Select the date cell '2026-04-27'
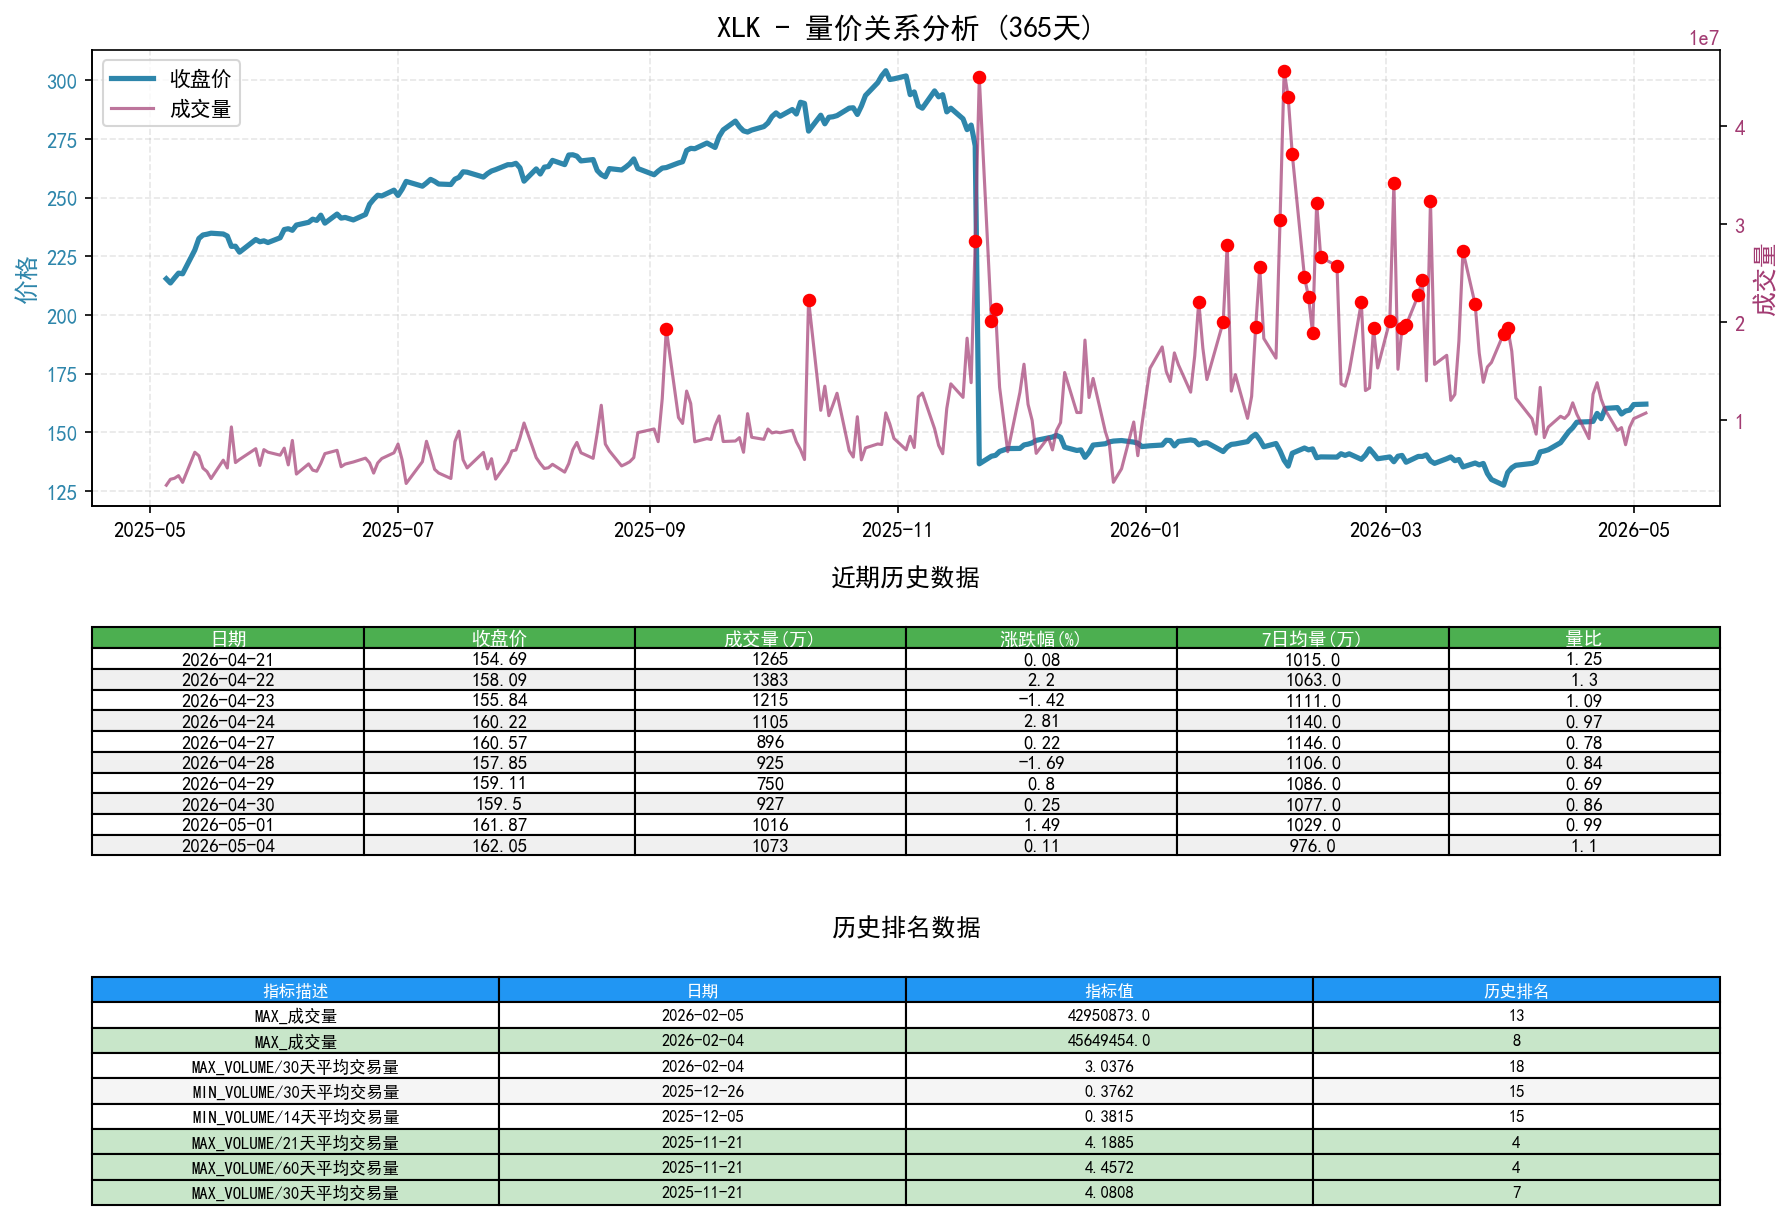 (x=228, y=742)
